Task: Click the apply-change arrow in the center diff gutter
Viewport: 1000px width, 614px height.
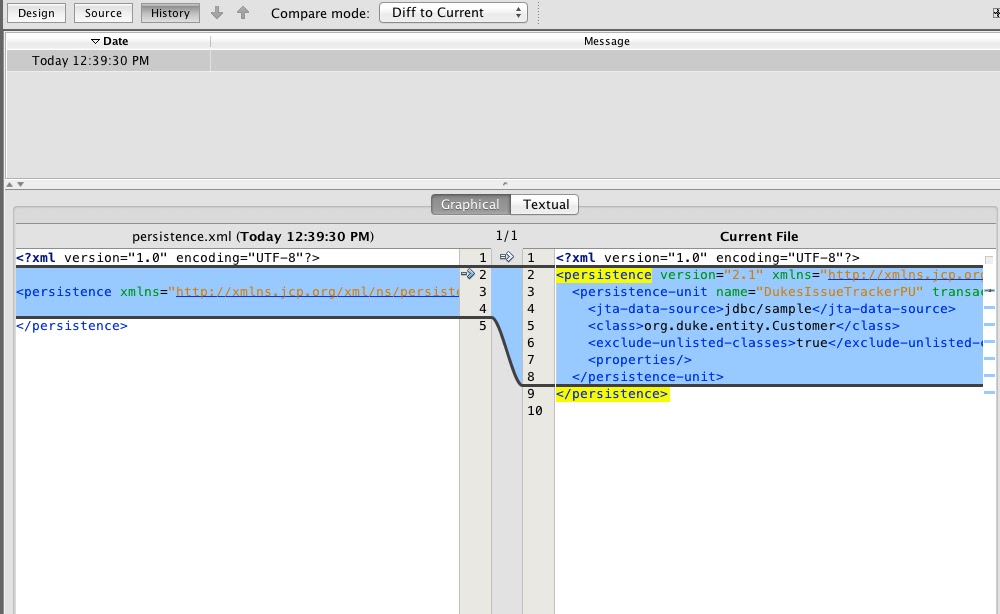Action: tap(506, 256)
